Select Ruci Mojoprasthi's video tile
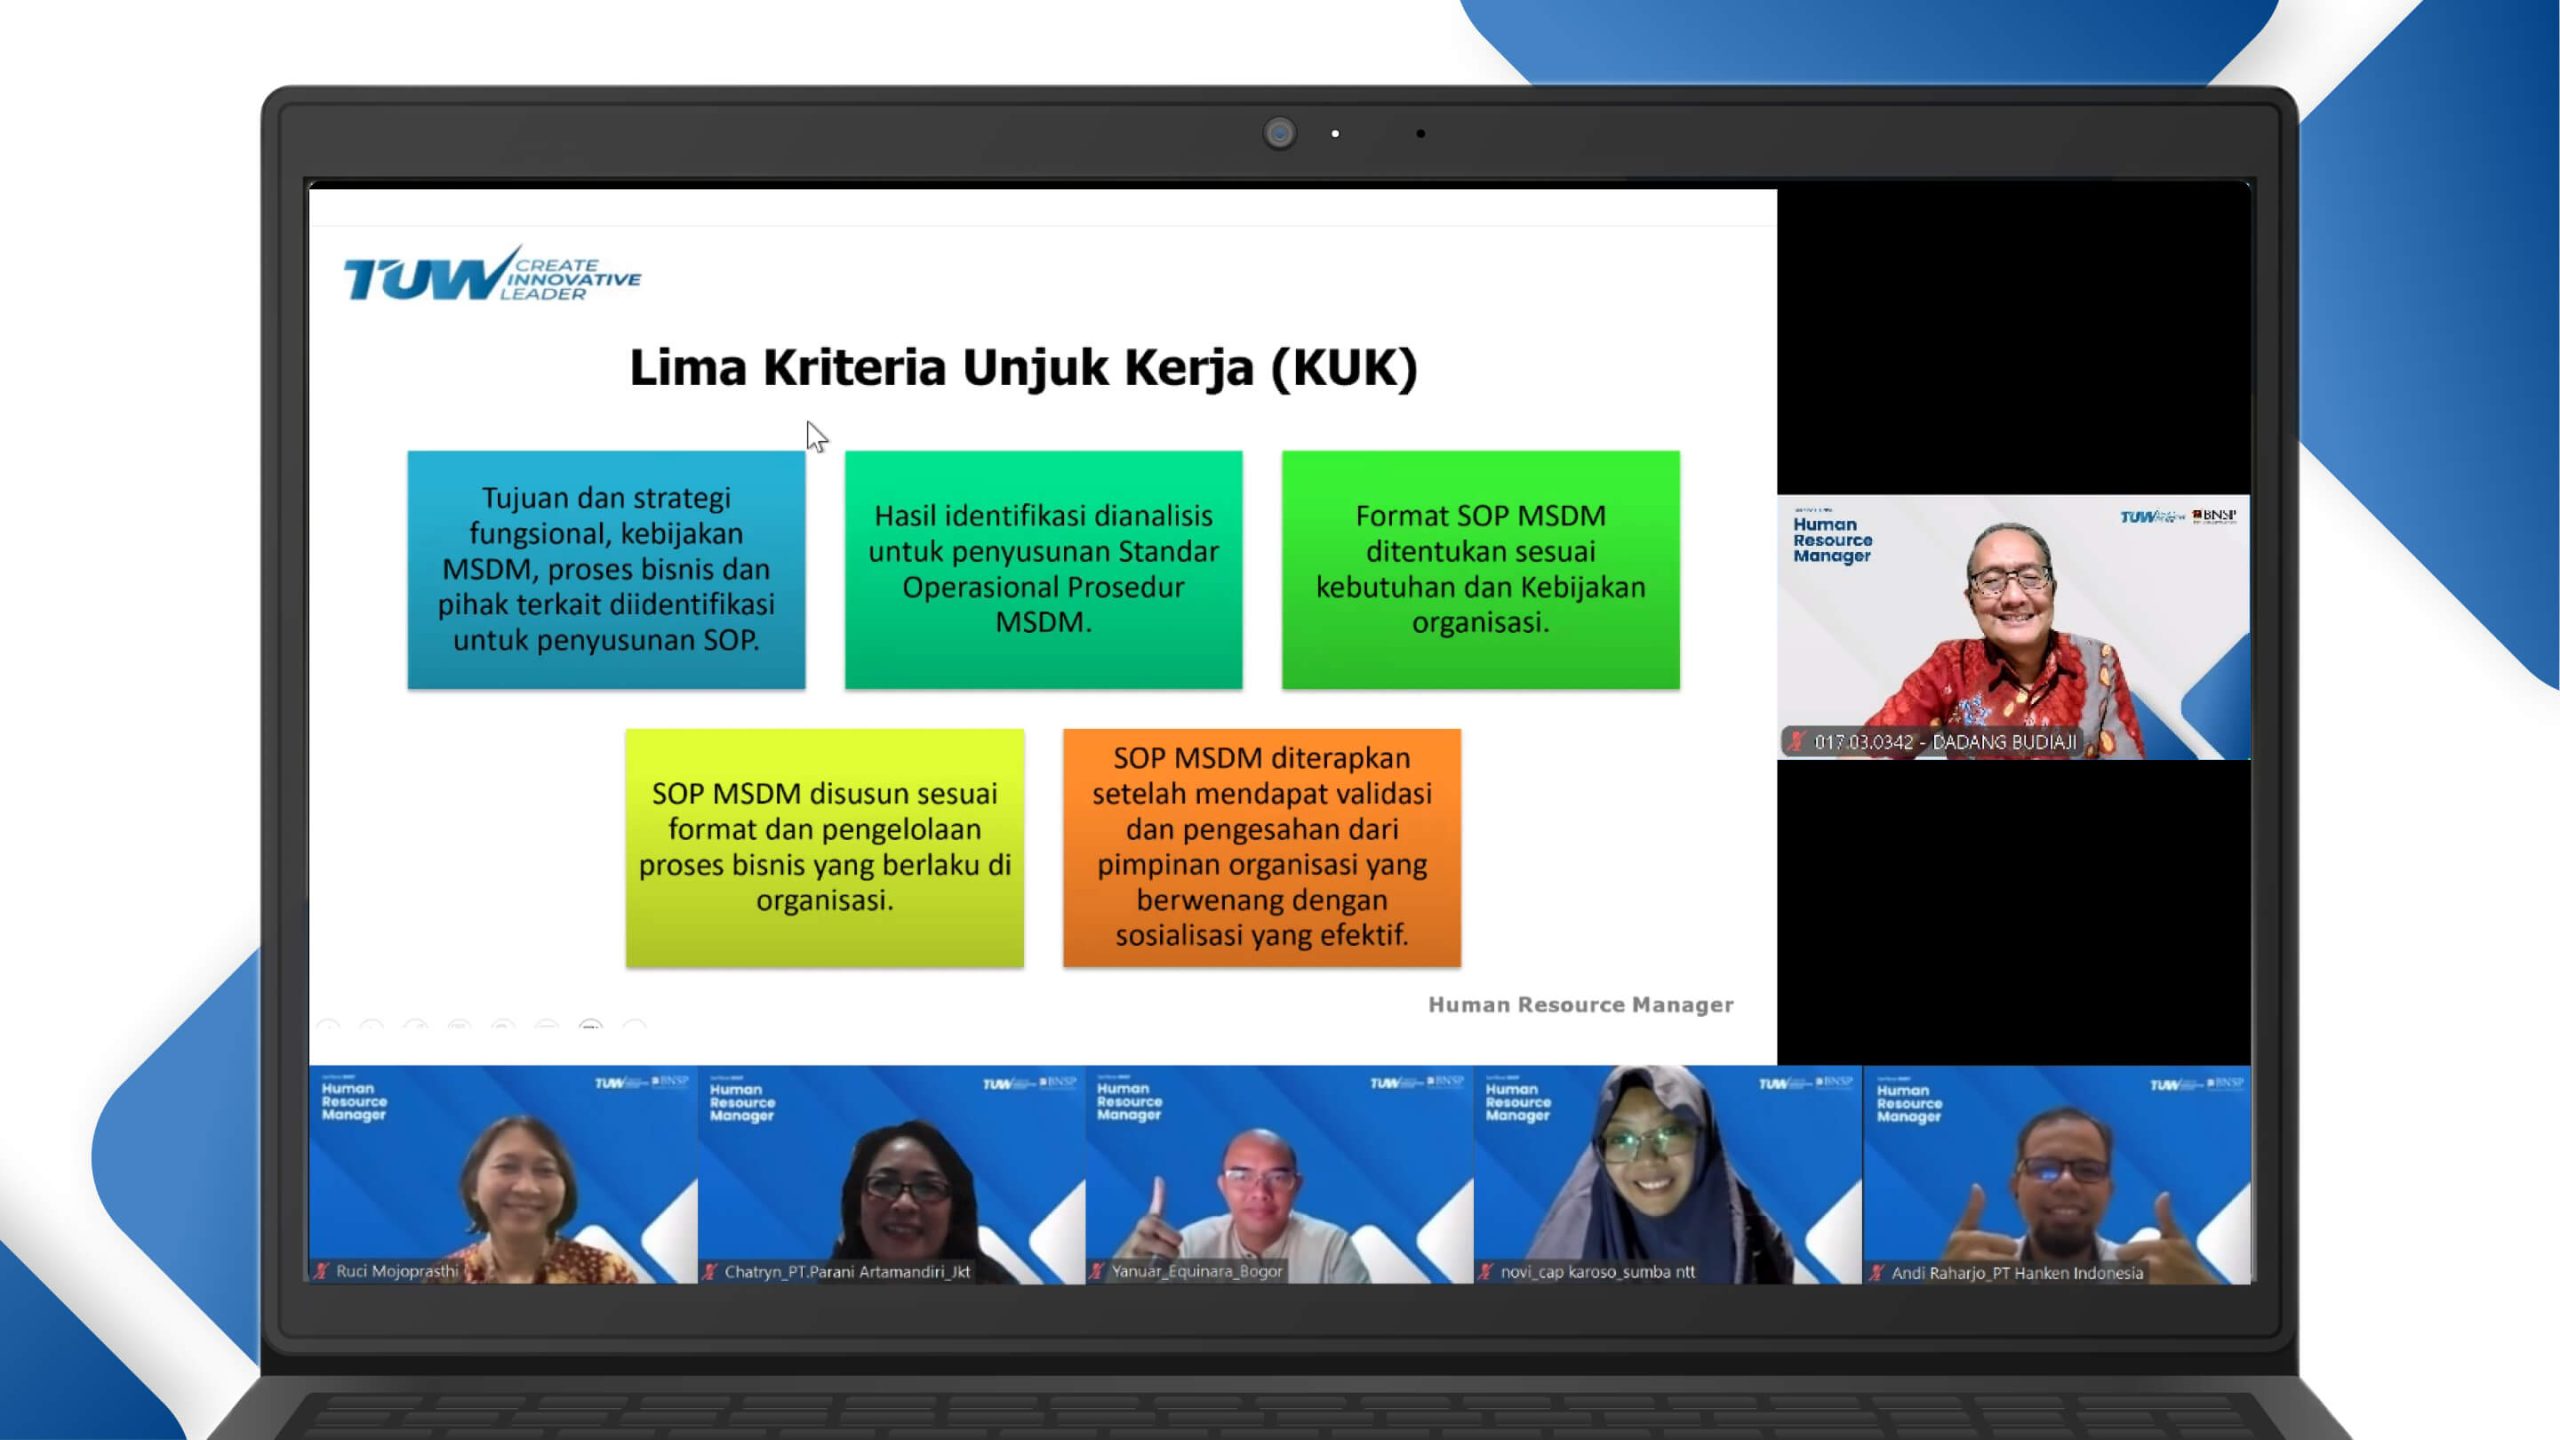The width and height of the screenshot is (2560, 1440). click(503, 1174)
